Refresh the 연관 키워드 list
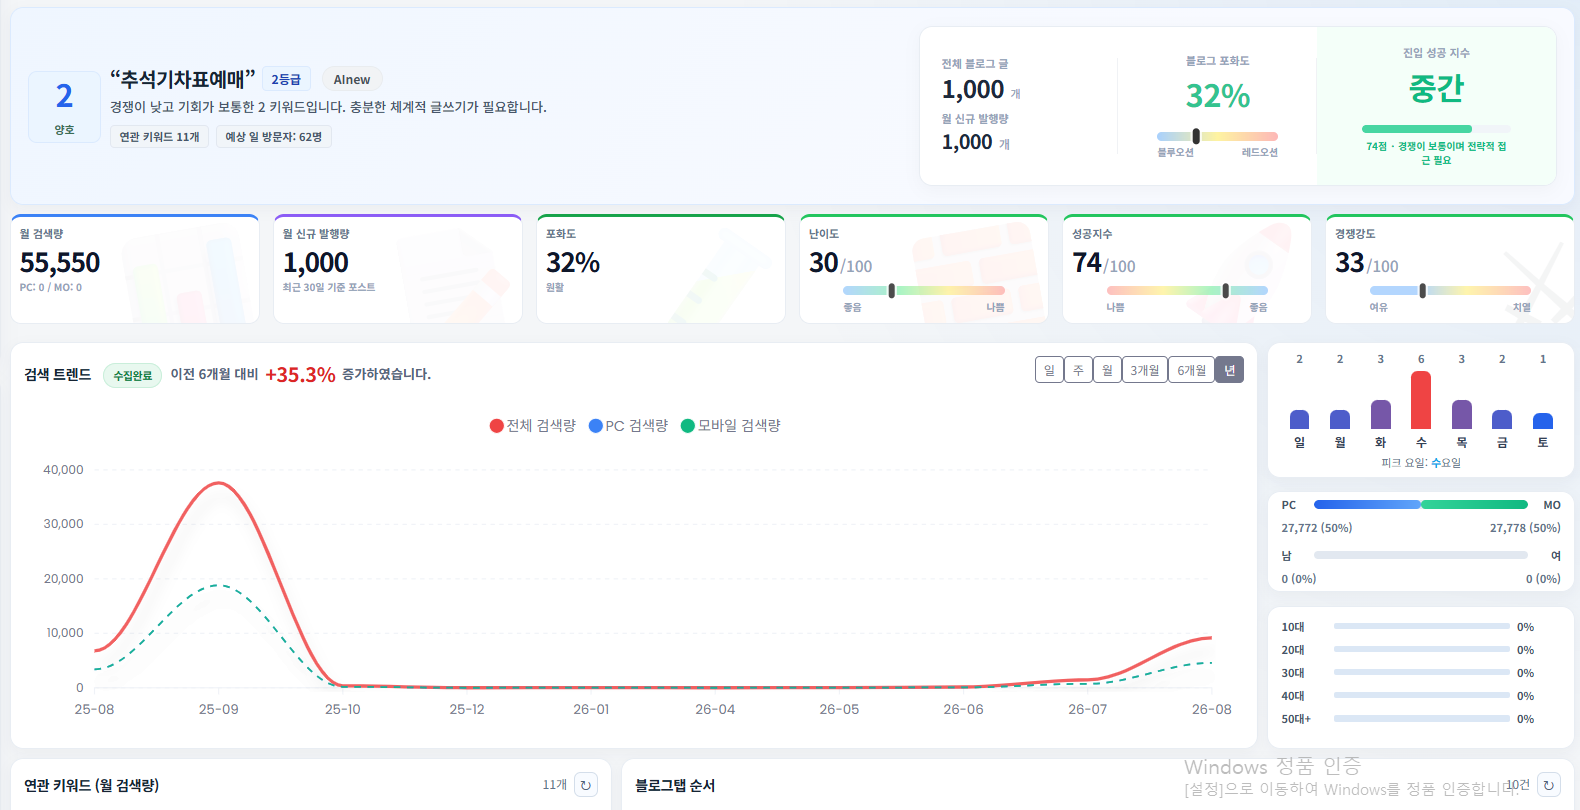This screenshot has height=810, width=1580. (x=586, y=785)
